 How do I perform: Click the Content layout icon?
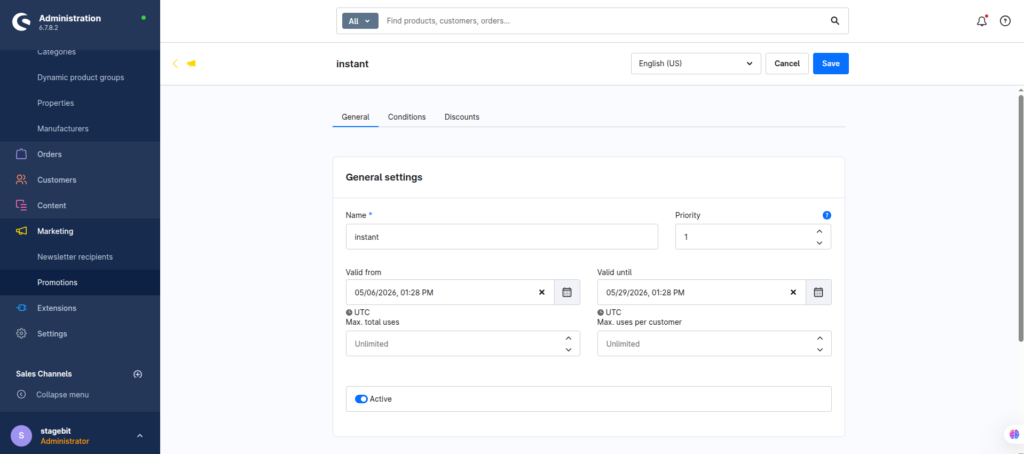22,205
